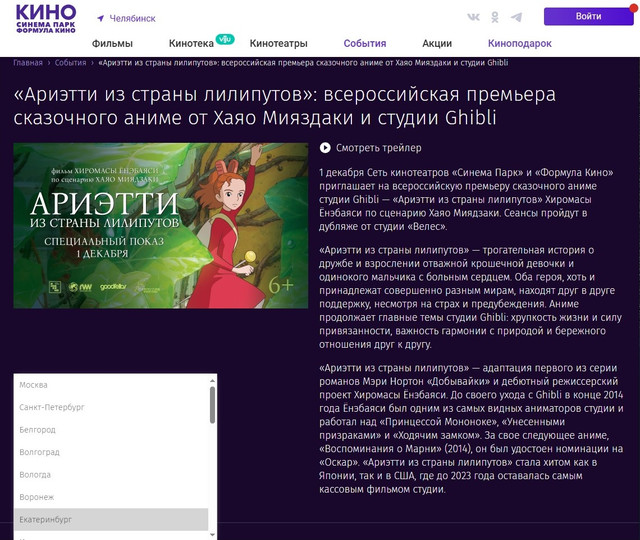Go to Главная breadcrumb link

(x=28, y=63)
